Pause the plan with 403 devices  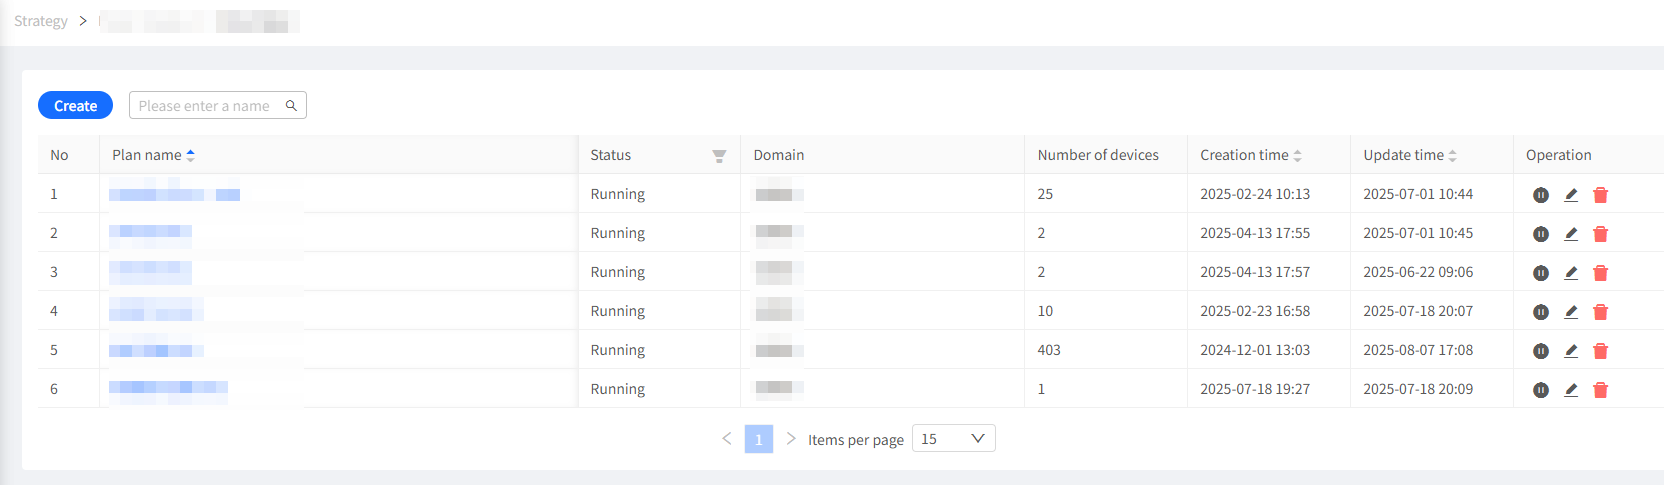click(1541, 351)
